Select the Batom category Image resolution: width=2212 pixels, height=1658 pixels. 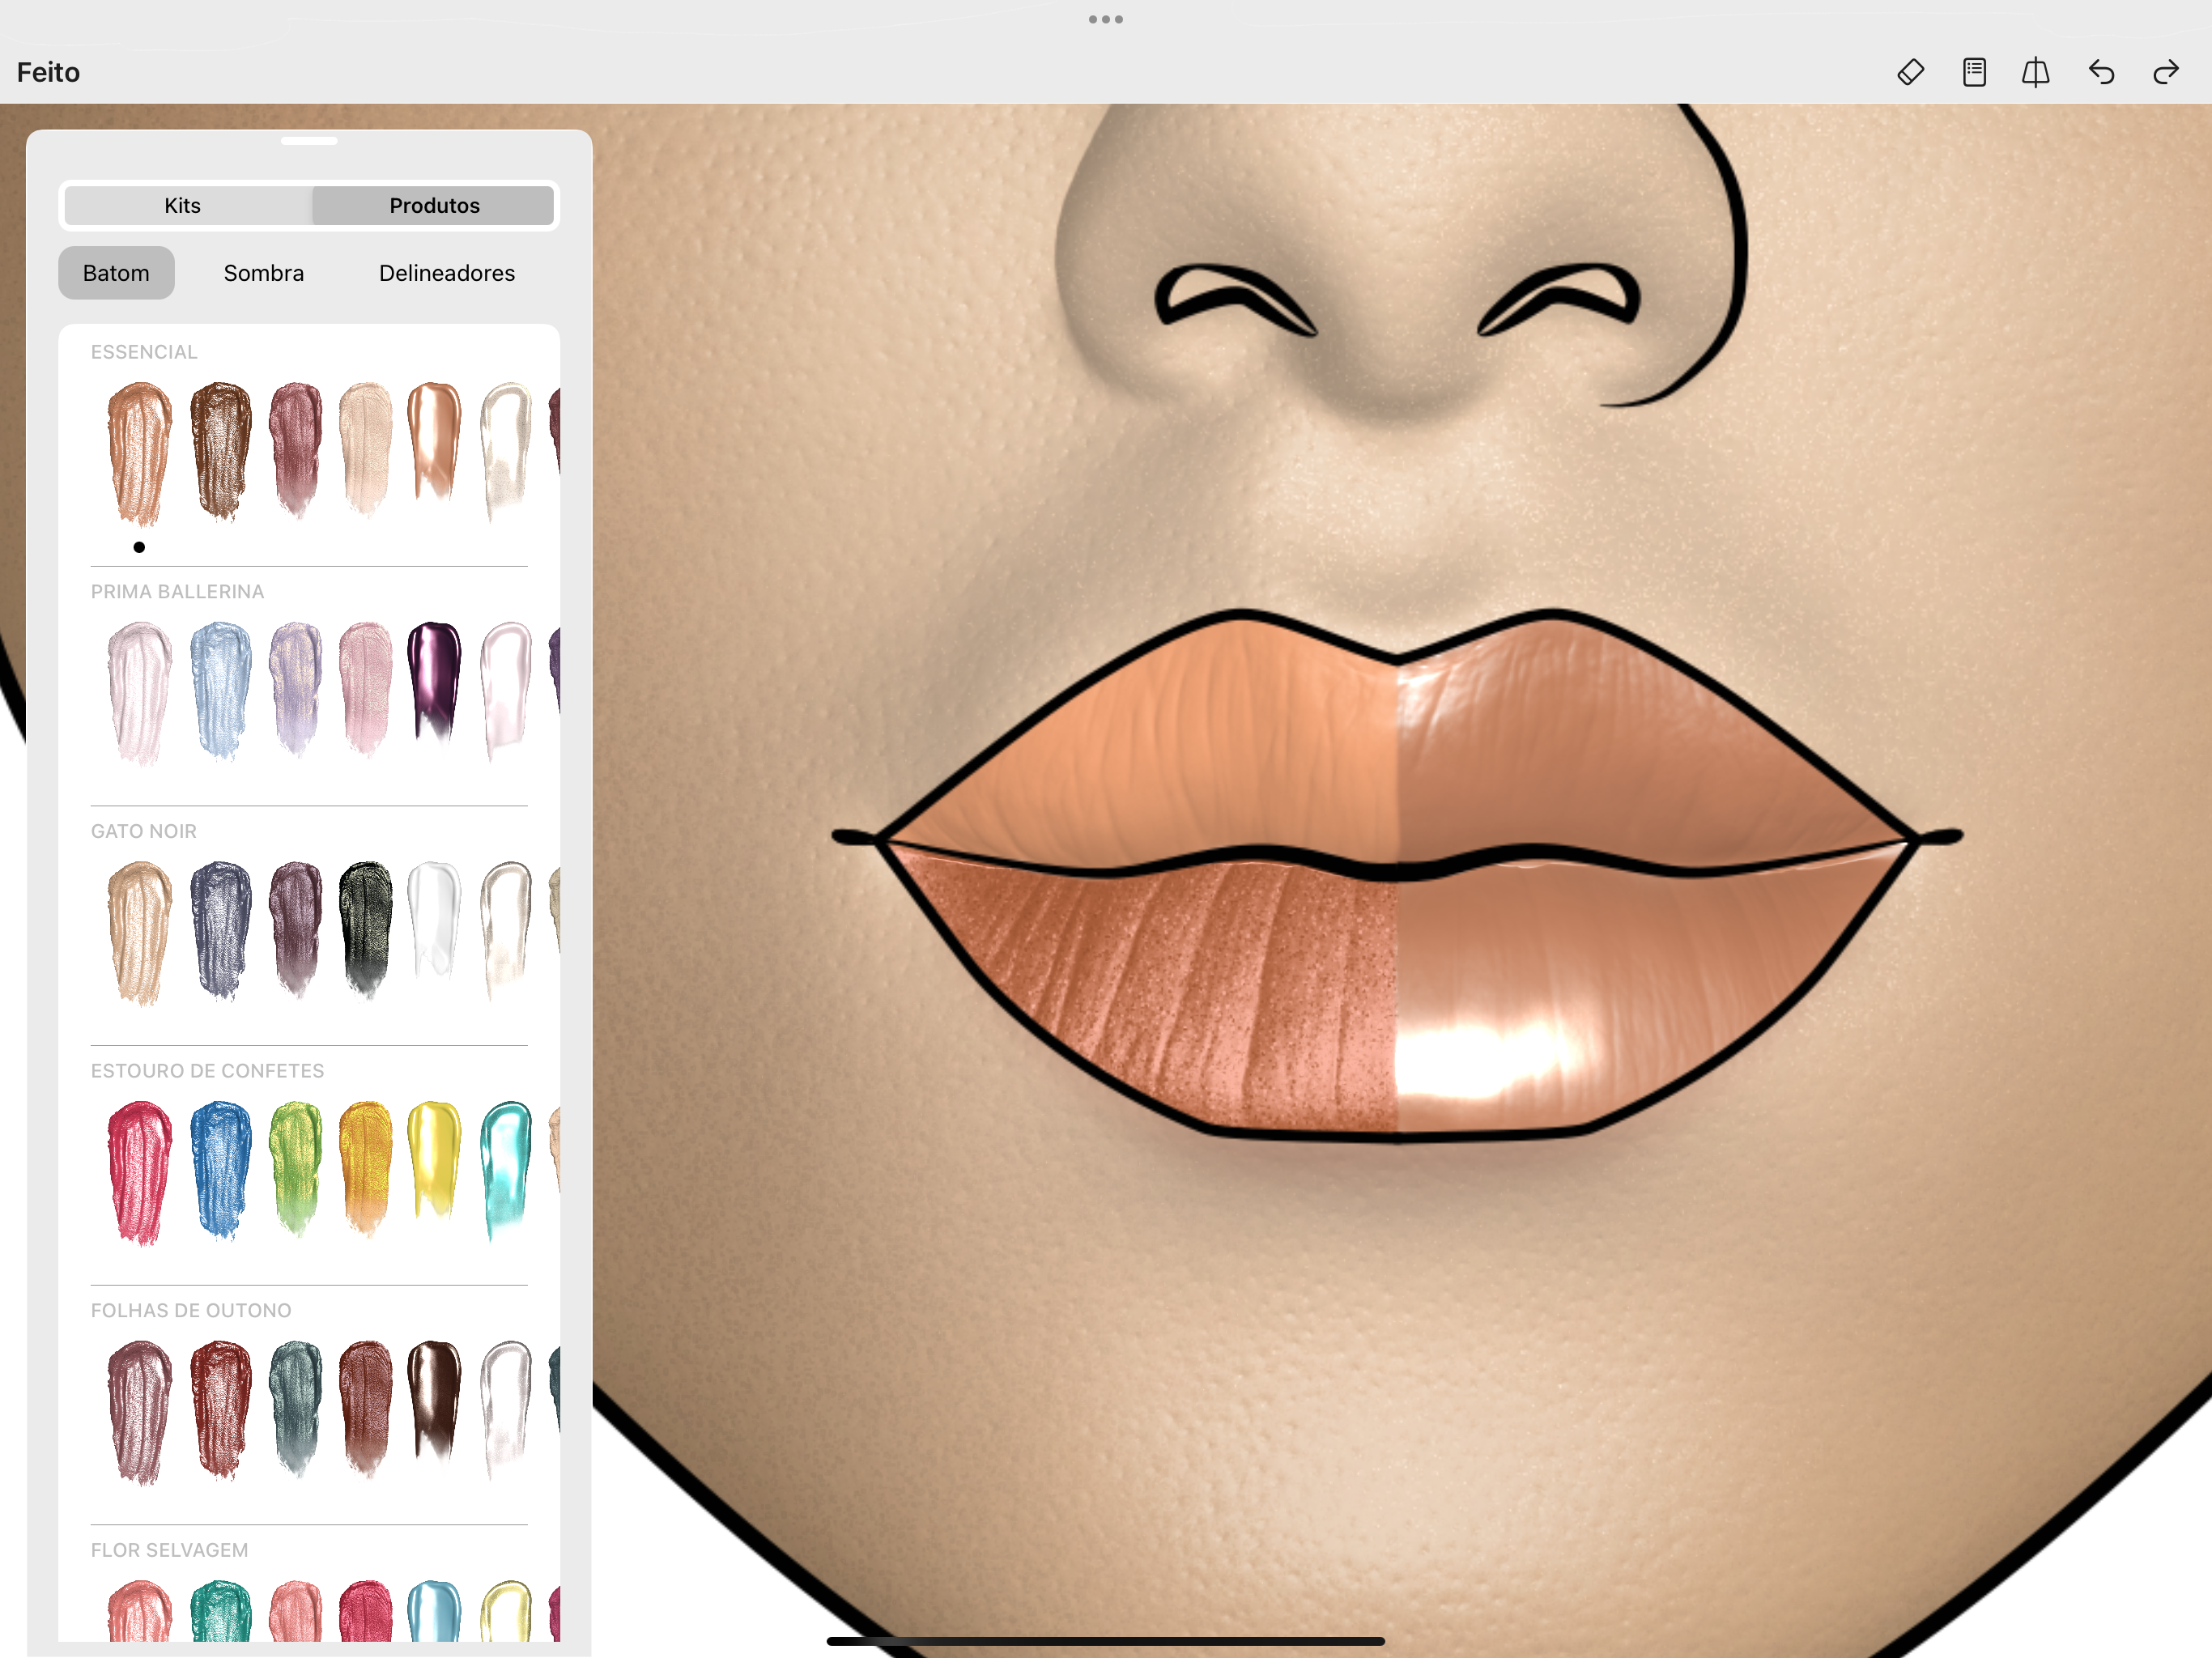click(116, 273)
